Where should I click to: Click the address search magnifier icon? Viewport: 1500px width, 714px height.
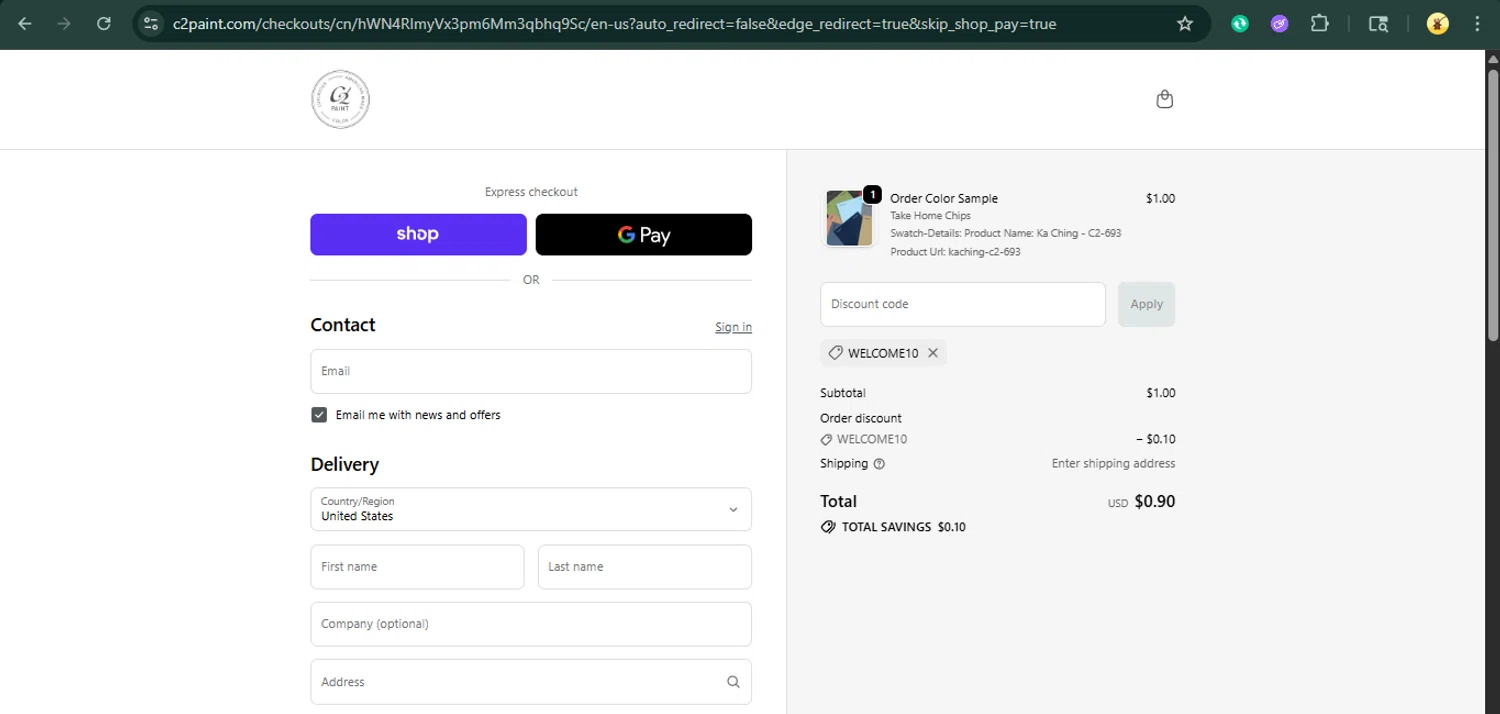point(733,682)
